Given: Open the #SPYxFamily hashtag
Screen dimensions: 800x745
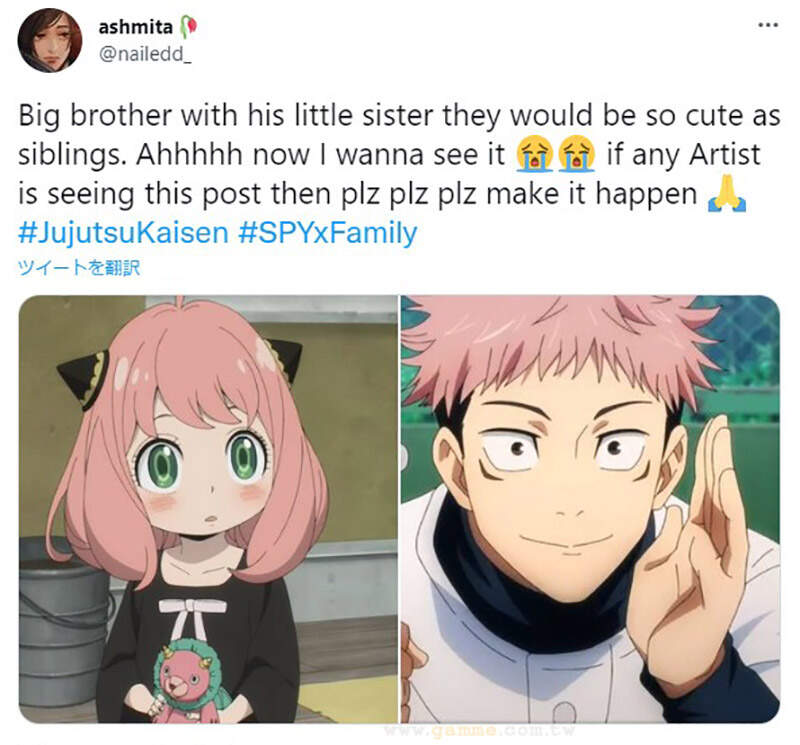Looking at the screenshot, I should coord(328,232).
